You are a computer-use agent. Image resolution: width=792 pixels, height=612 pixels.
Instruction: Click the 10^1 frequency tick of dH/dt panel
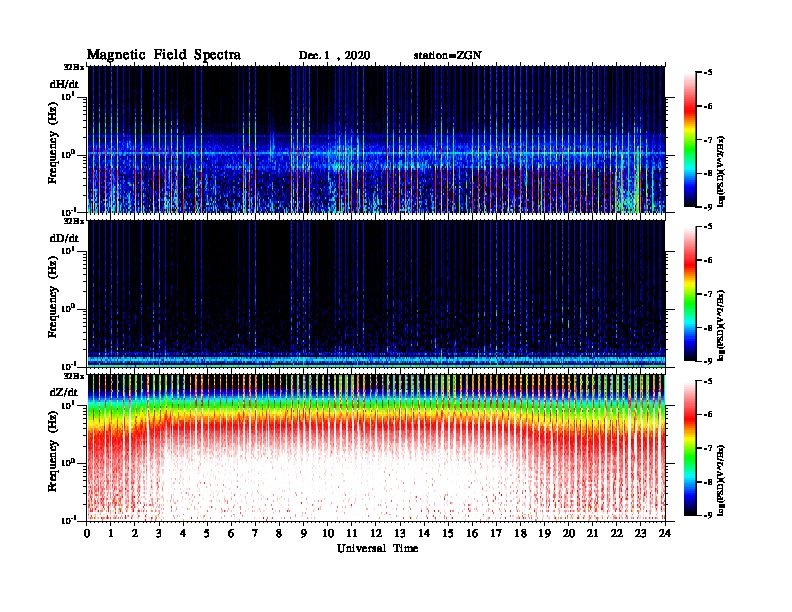pos(69,97)
